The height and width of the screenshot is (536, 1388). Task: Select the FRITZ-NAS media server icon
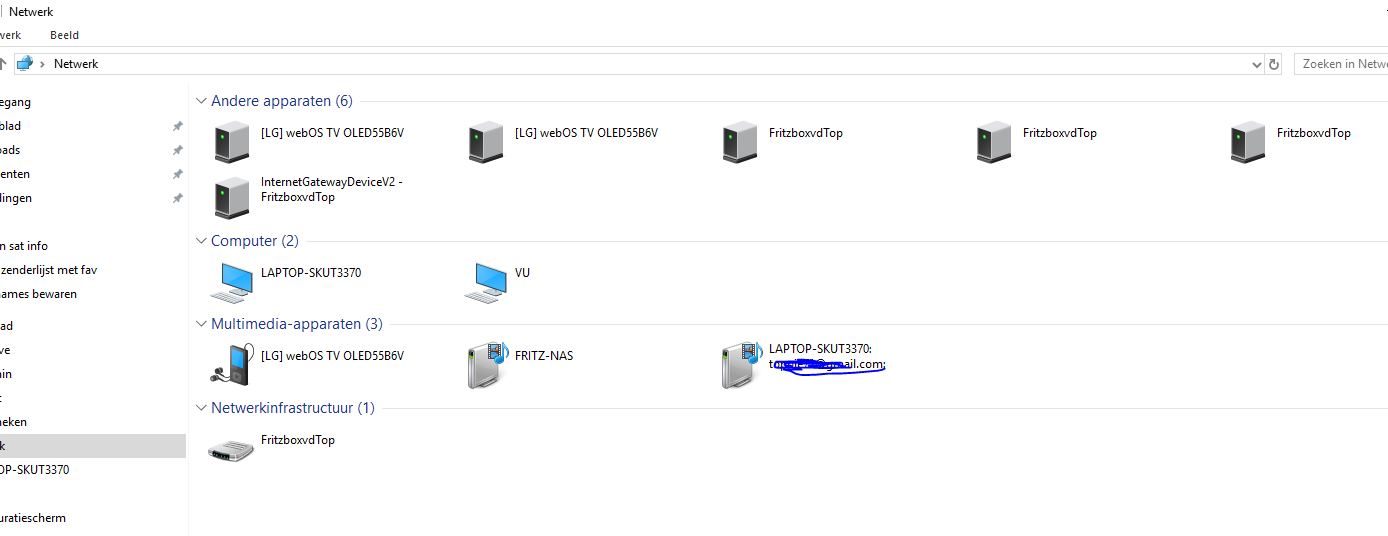tap(485, 365)
